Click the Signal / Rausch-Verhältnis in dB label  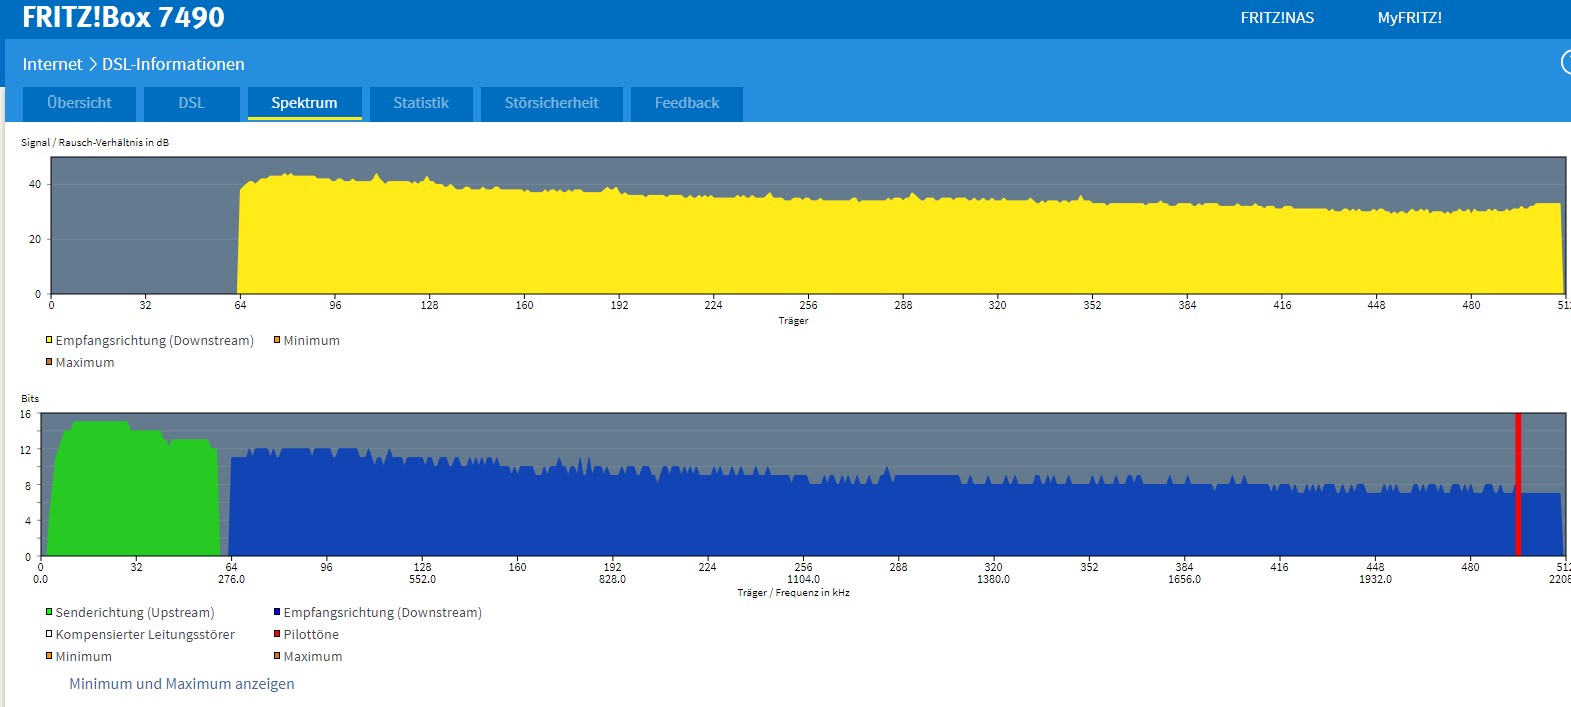click(x=95, y=143)
